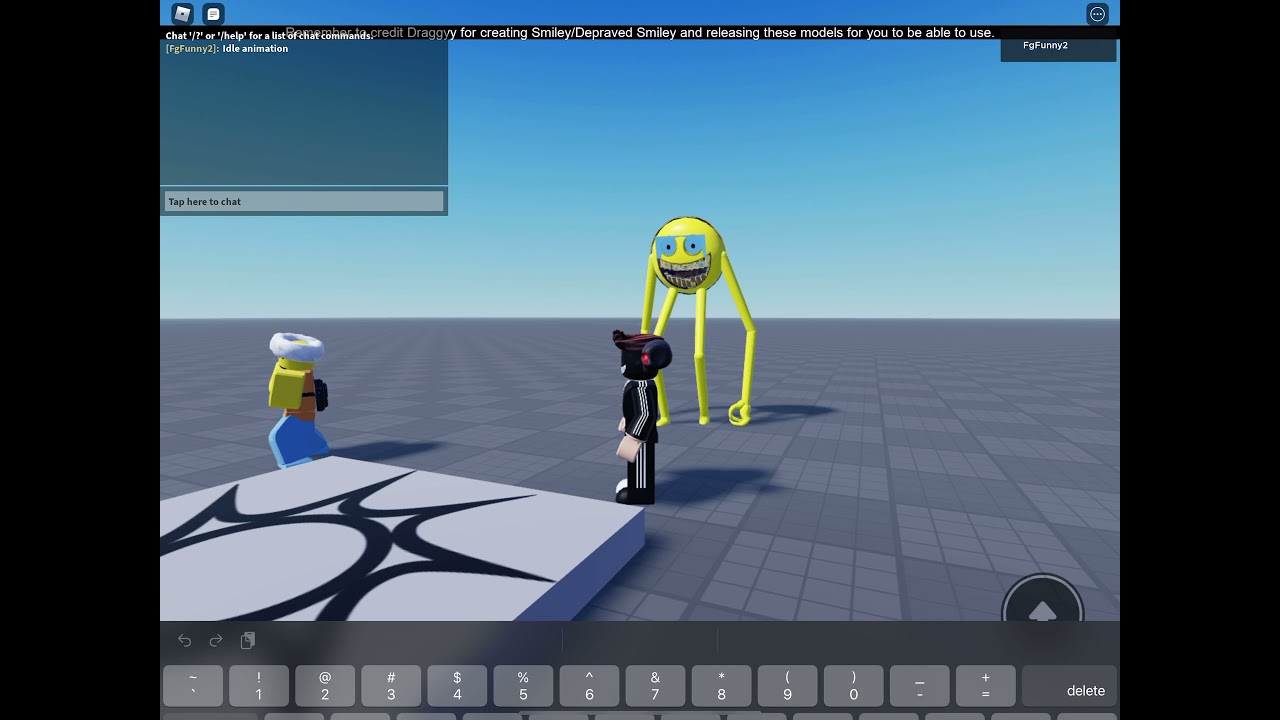The width and height of the screenshot is (1280, 720).
Task: Toggle the chat window icon
Action: 213,14
